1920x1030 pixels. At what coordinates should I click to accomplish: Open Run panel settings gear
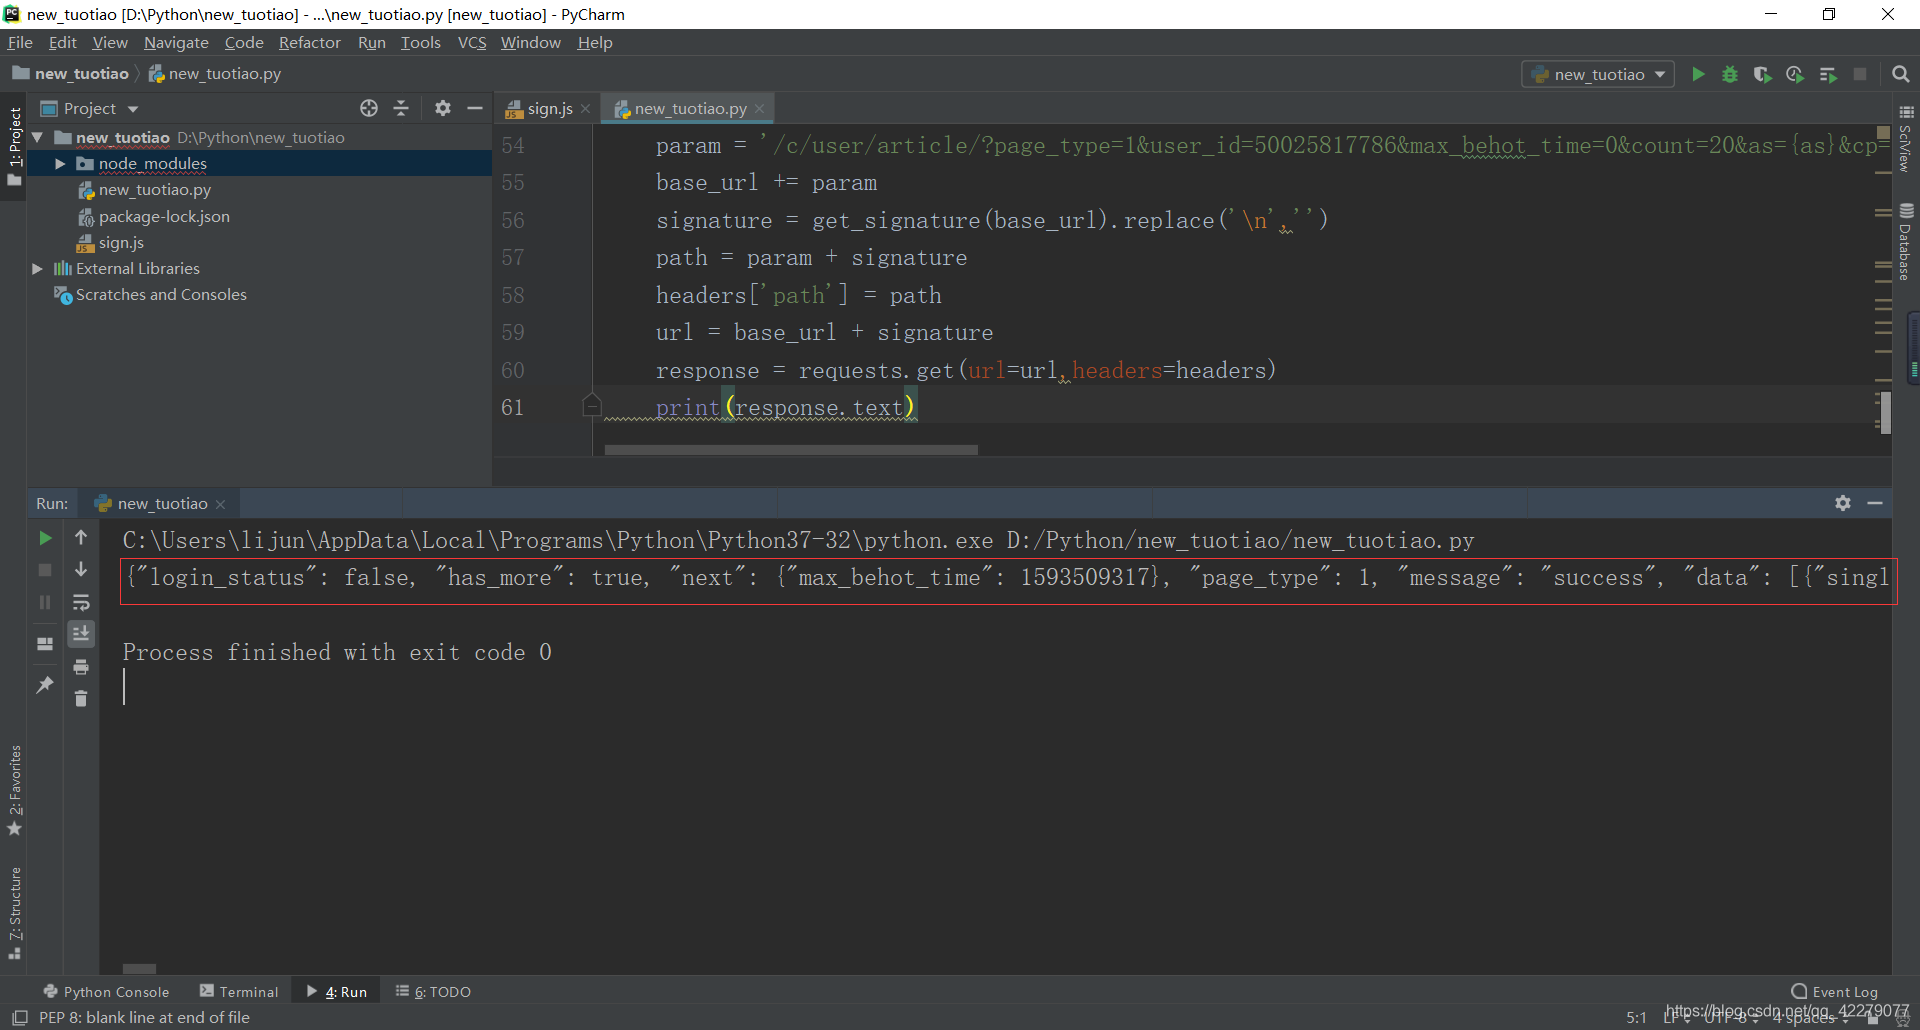[1843, 503]
